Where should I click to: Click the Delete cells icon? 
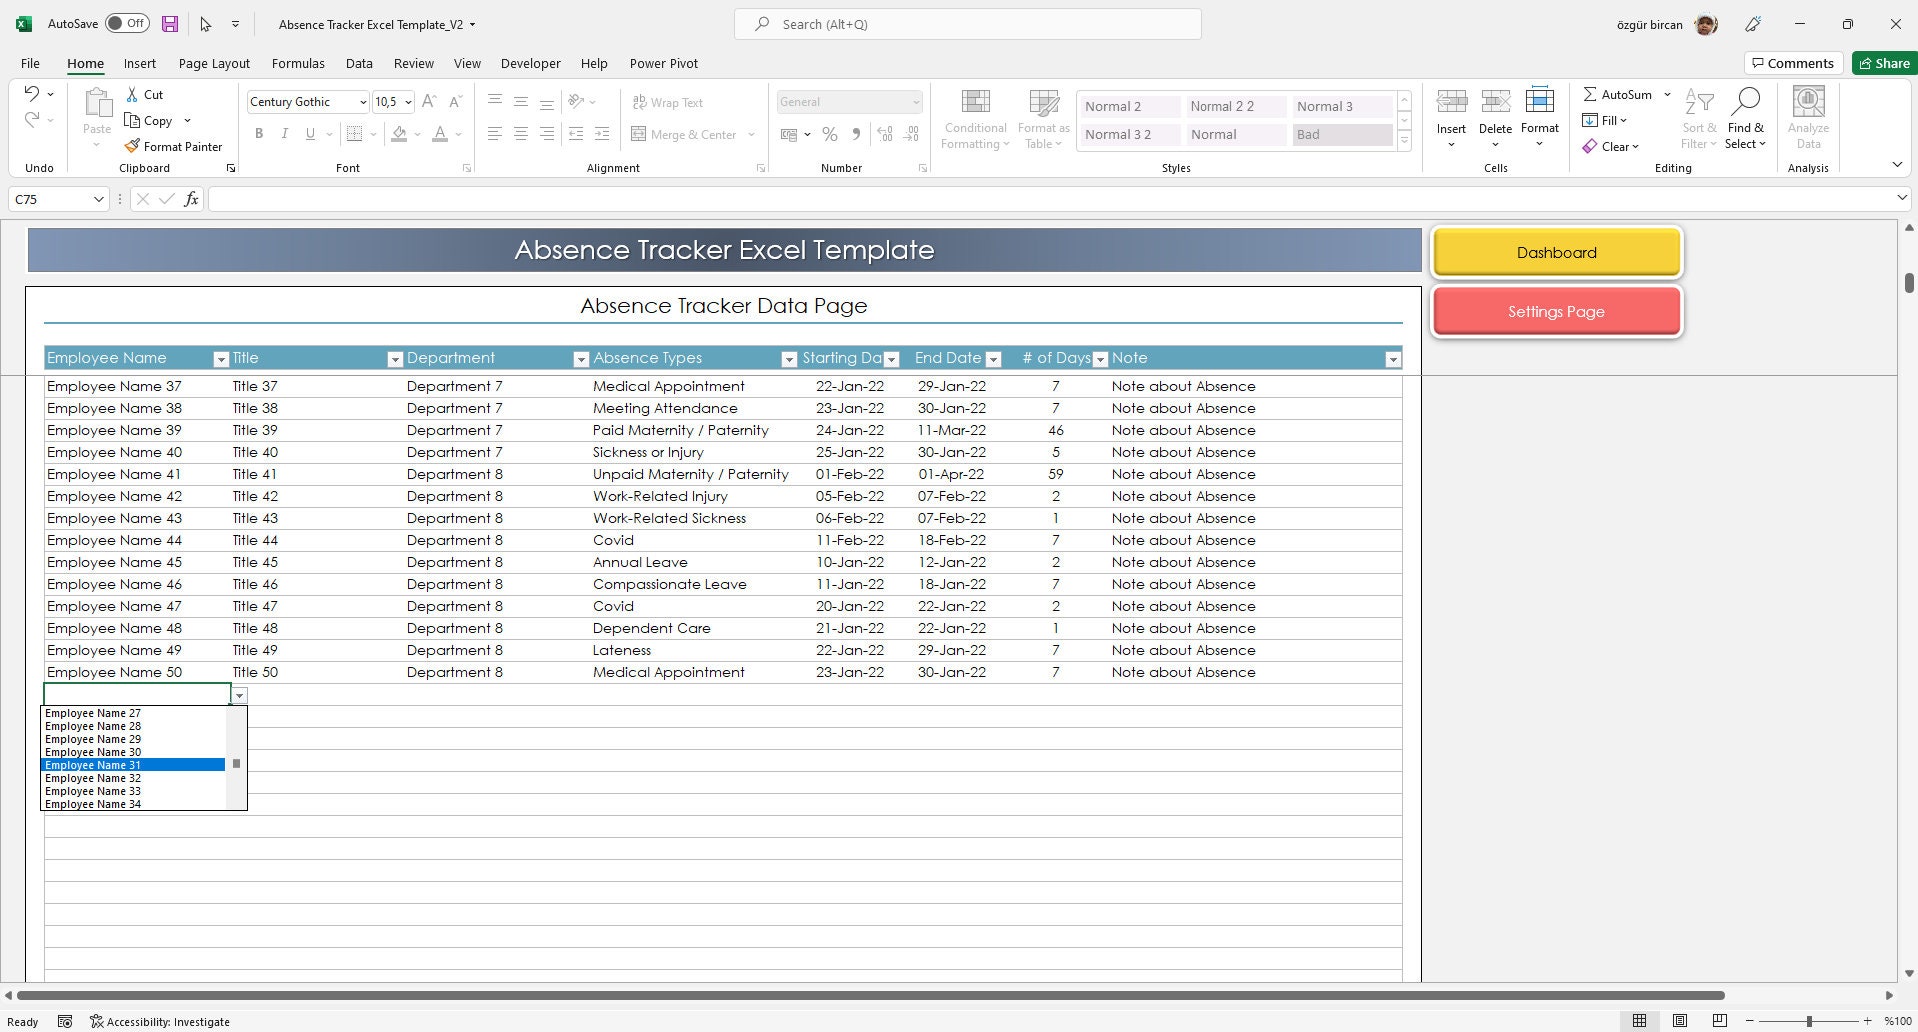coord(1495,101)
